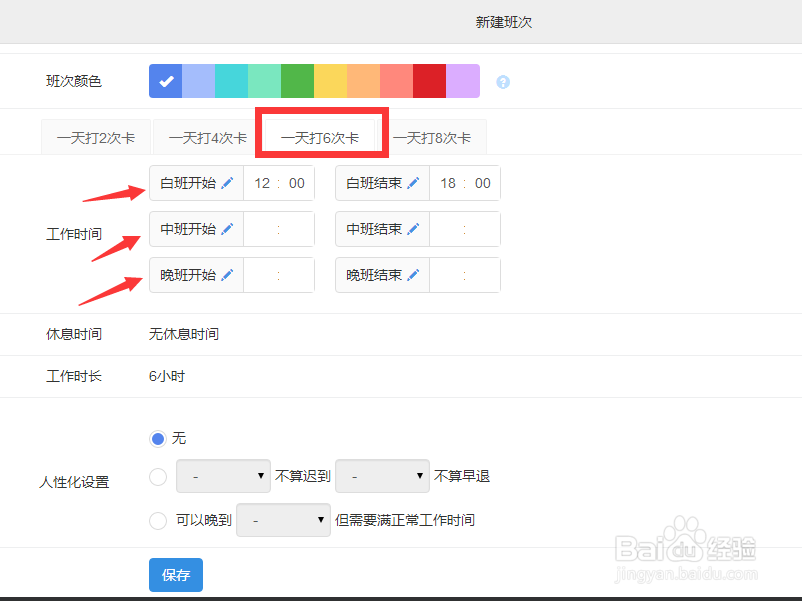Edit the 晚班结束 label pencil icon
The width and height of the screenshot is (802, 601).
(413, 275)
